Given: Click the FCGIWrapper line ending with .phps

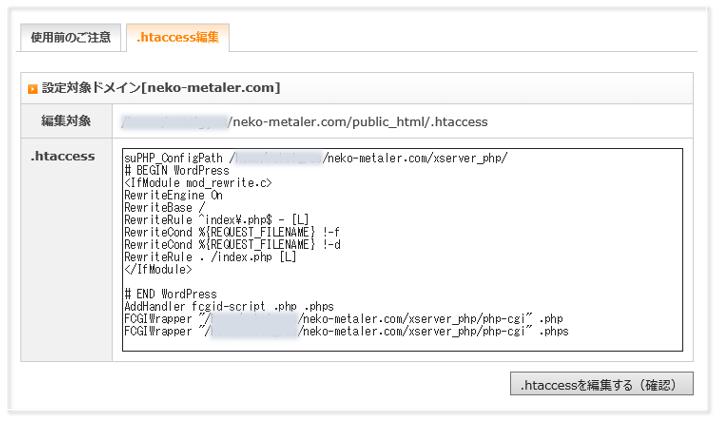Looking at the screenshot, I should pyautogui.click(x=346, y=331).
